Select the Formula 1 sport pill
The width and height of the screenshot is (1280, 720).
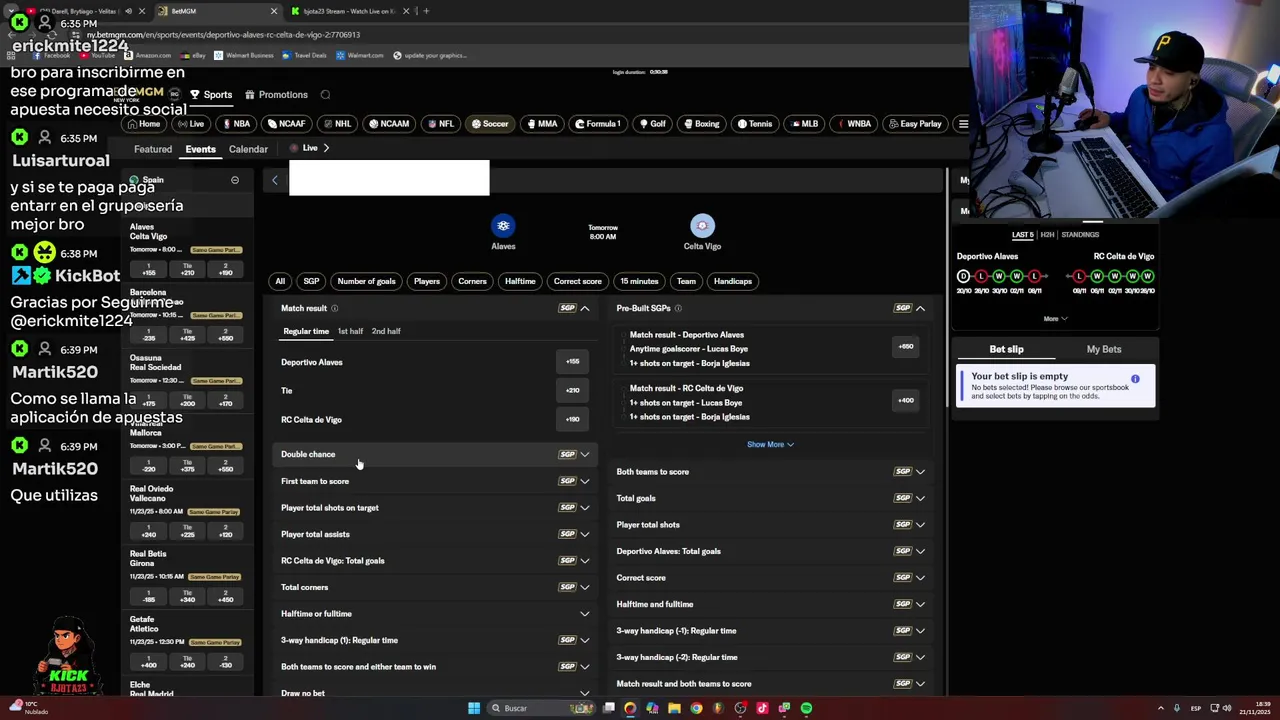click(598, 124)
